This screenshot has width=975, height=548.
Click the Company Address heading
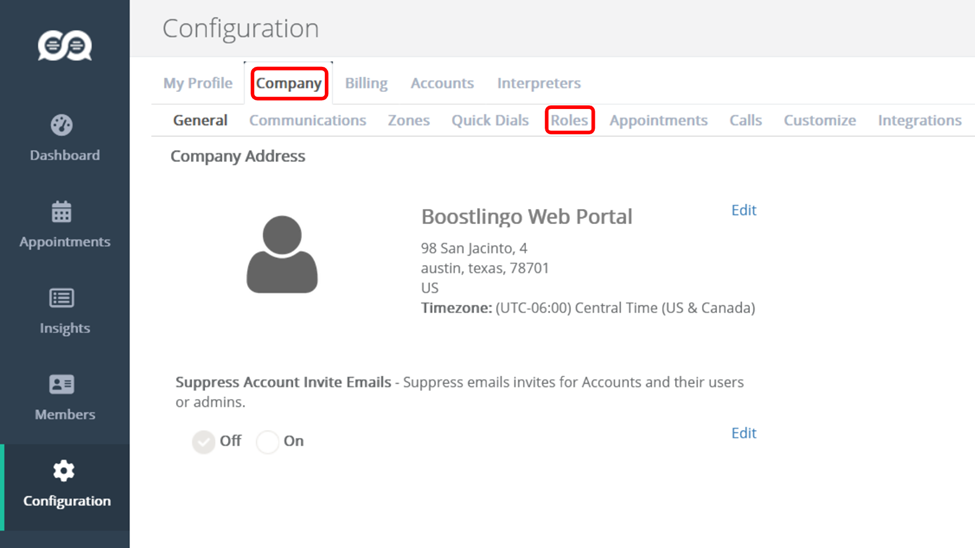238,156
